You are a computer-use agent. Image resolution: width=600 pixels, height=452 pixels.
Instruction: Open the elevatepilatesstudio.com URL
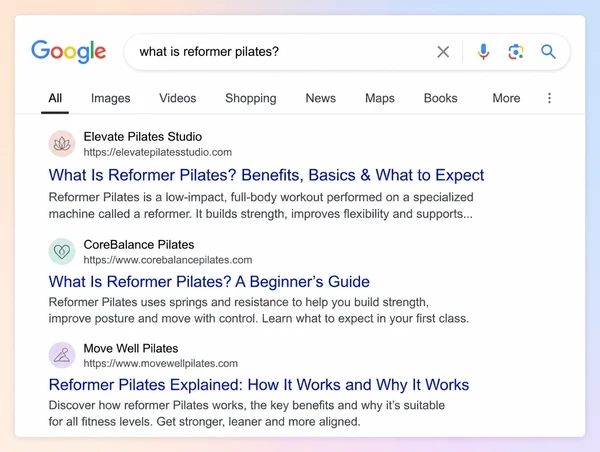click(158, 152)
